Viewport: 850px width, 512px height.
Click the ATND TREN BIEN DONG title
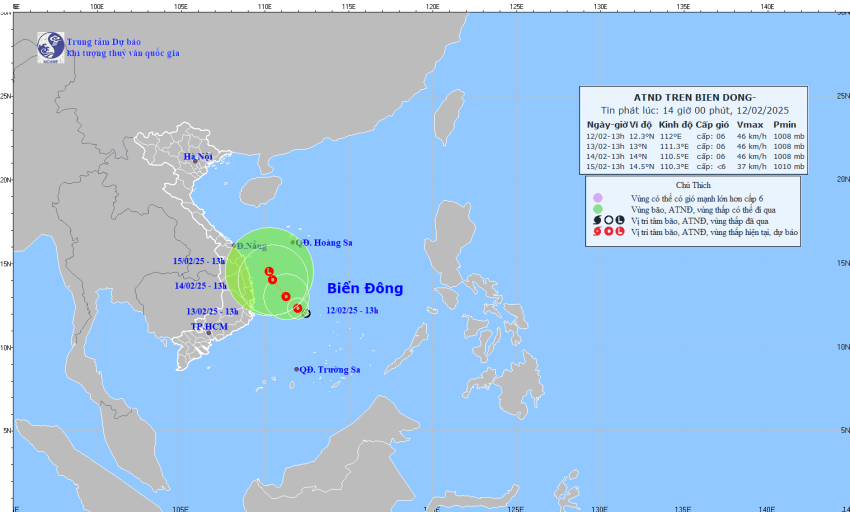(694, 98)
